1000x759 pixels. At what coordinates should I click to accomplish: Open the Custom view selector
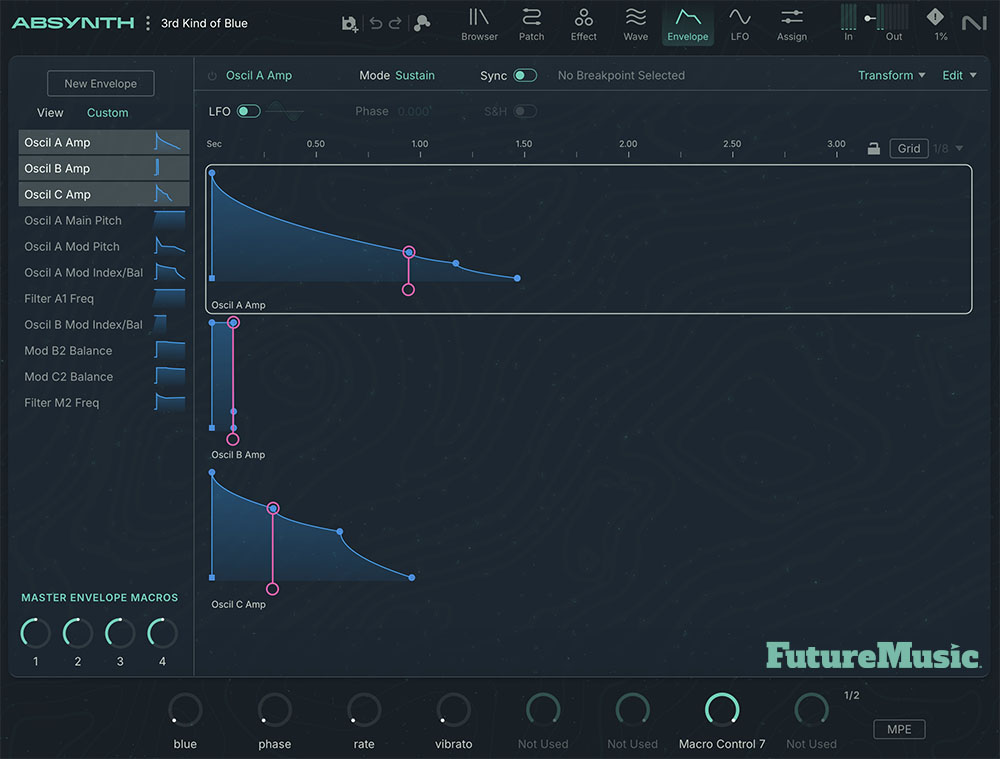coord(107,113)
